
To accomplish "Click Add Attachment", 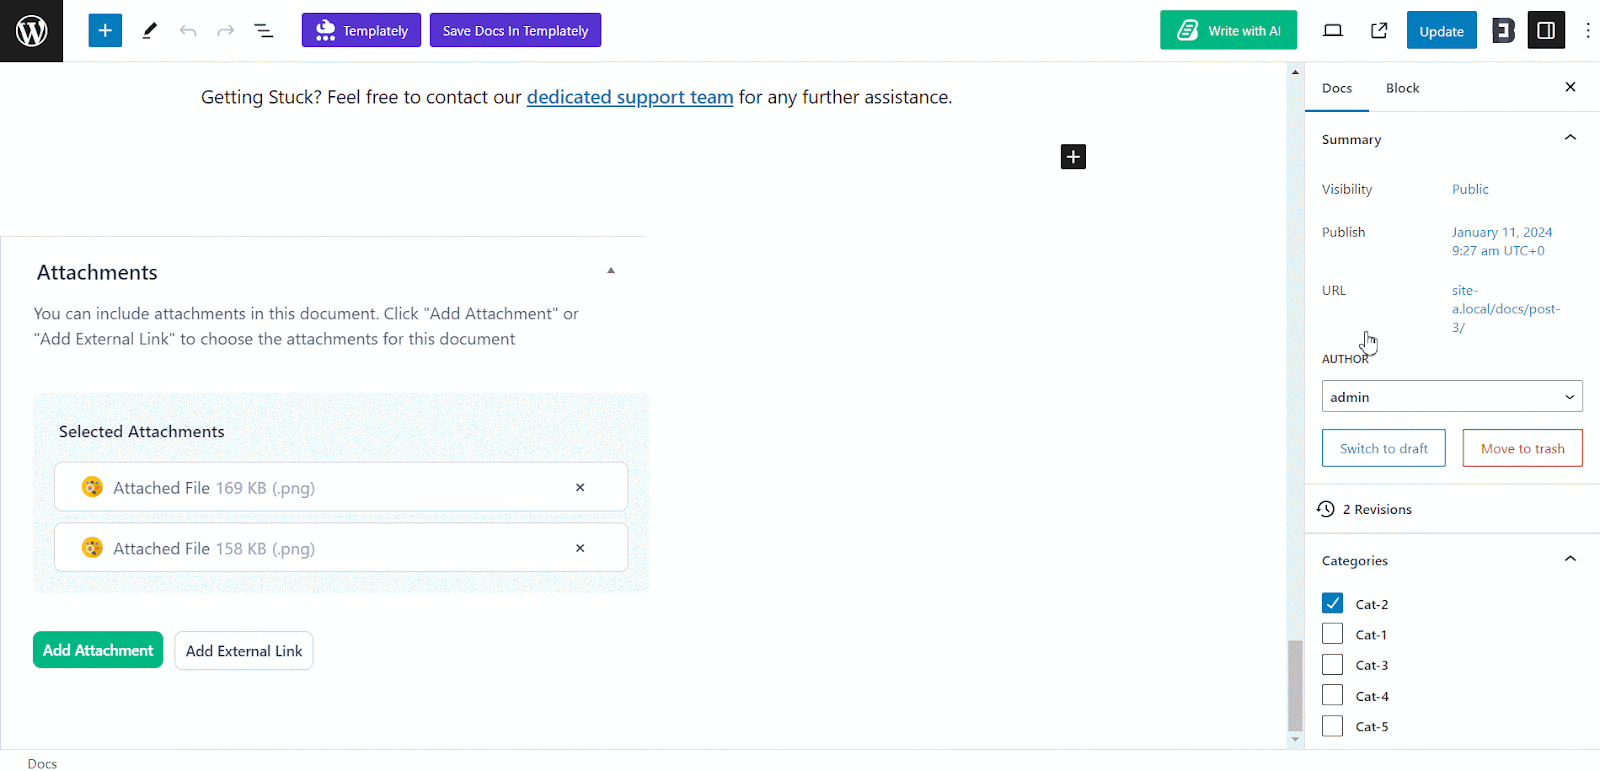I will (98, 650).
